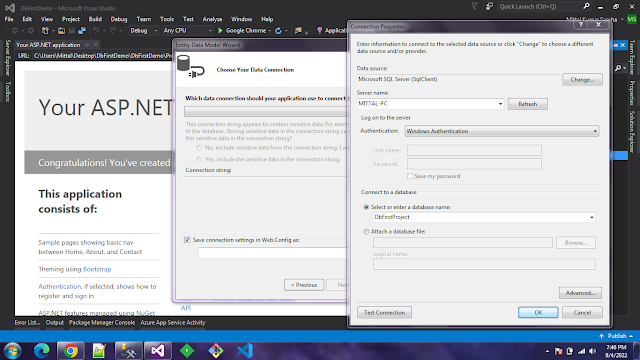This screenshot has width=640, height=360.
Task: Expand the Server name MITTAL-PC dropdown
Action: [500, 104]
